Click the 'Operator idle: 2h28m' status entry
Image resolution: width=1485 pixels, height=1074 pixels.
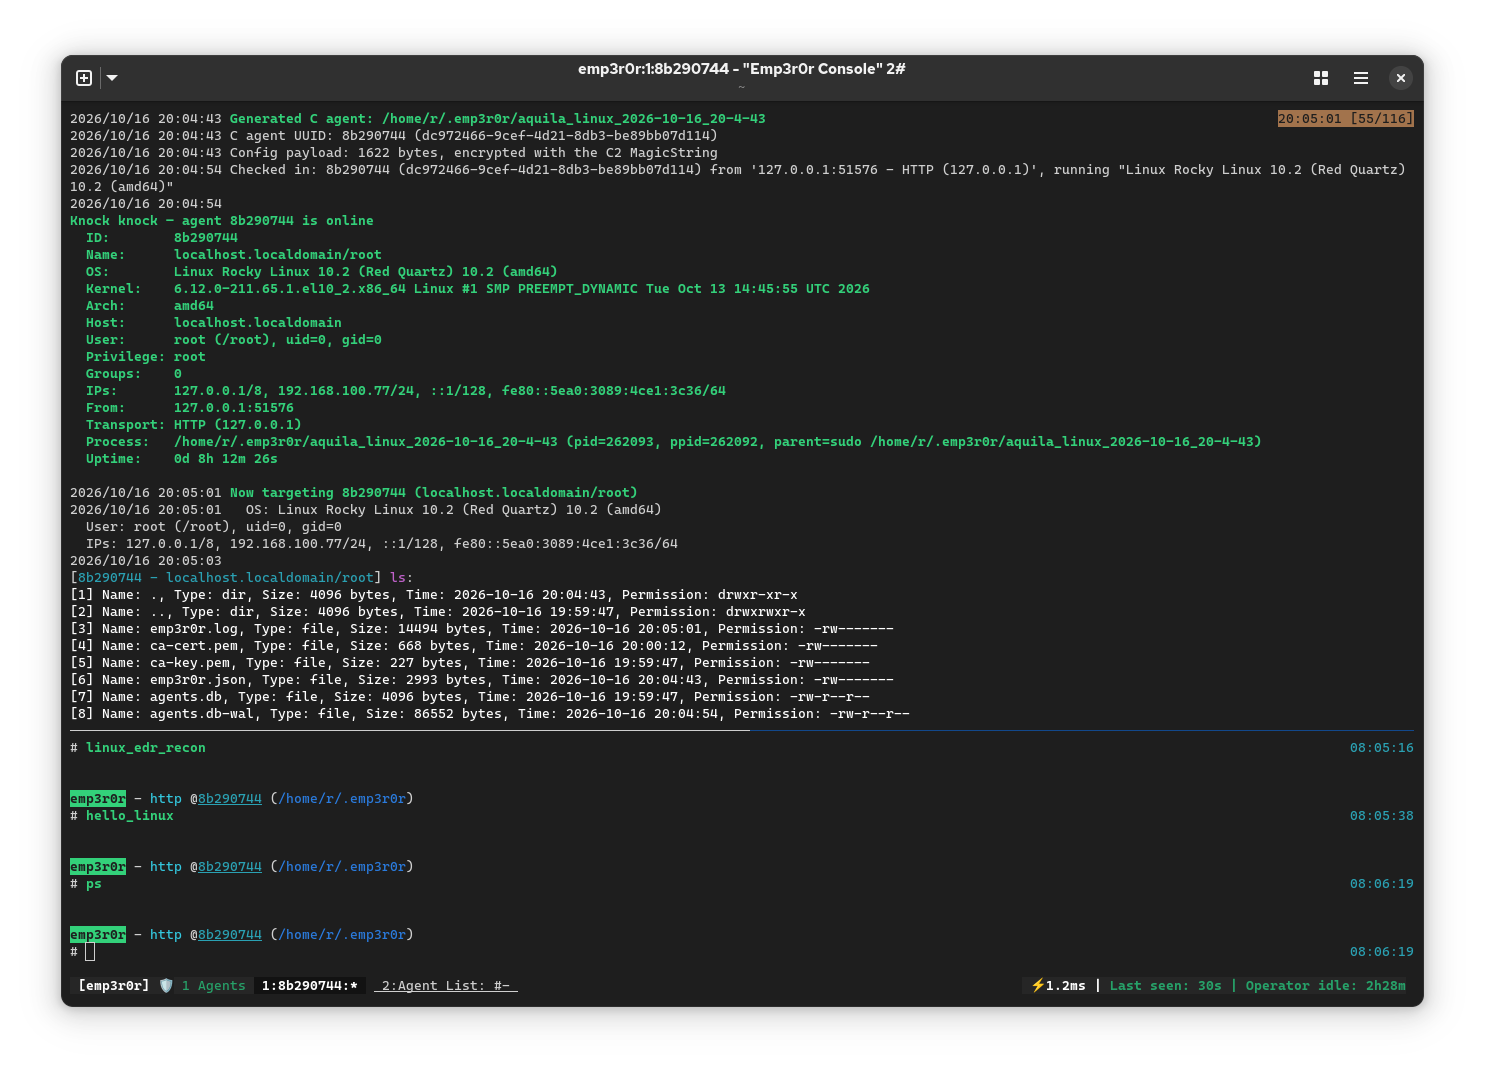pyautogui.click(x=1326, y=986)
